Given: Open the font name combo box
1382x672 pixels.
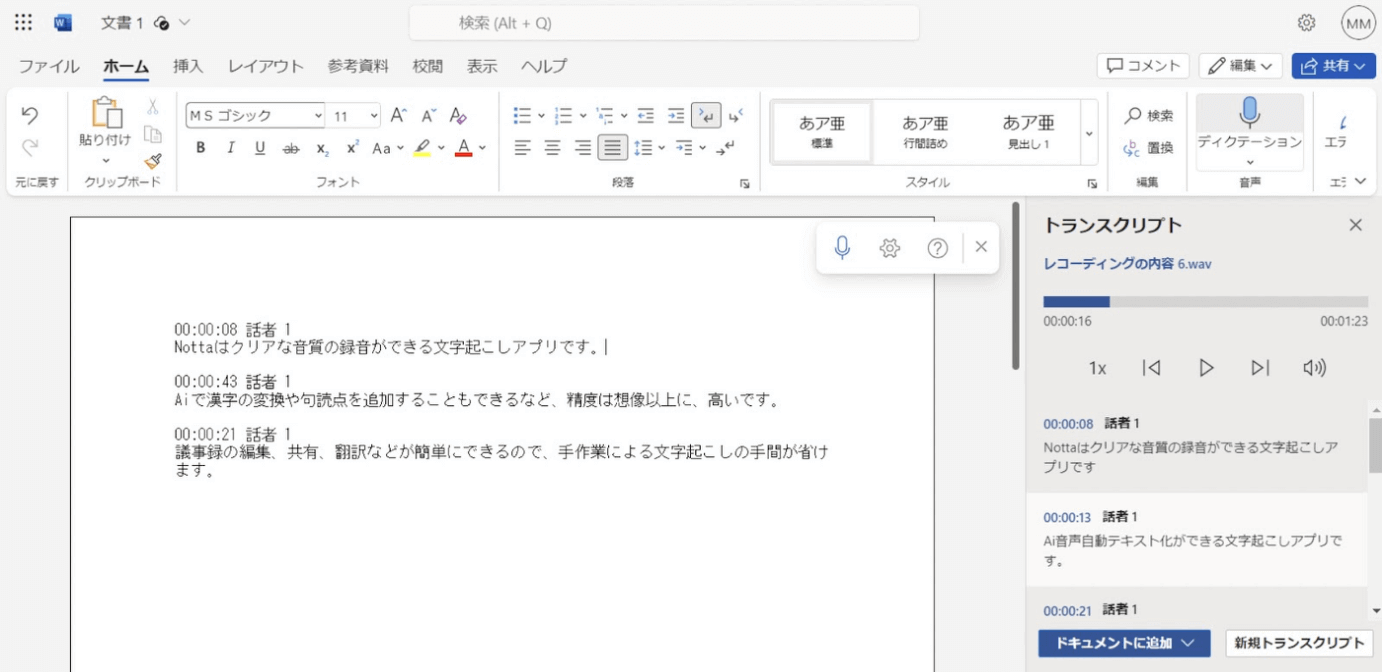Looking at the screenshot, I should point(256,116).
